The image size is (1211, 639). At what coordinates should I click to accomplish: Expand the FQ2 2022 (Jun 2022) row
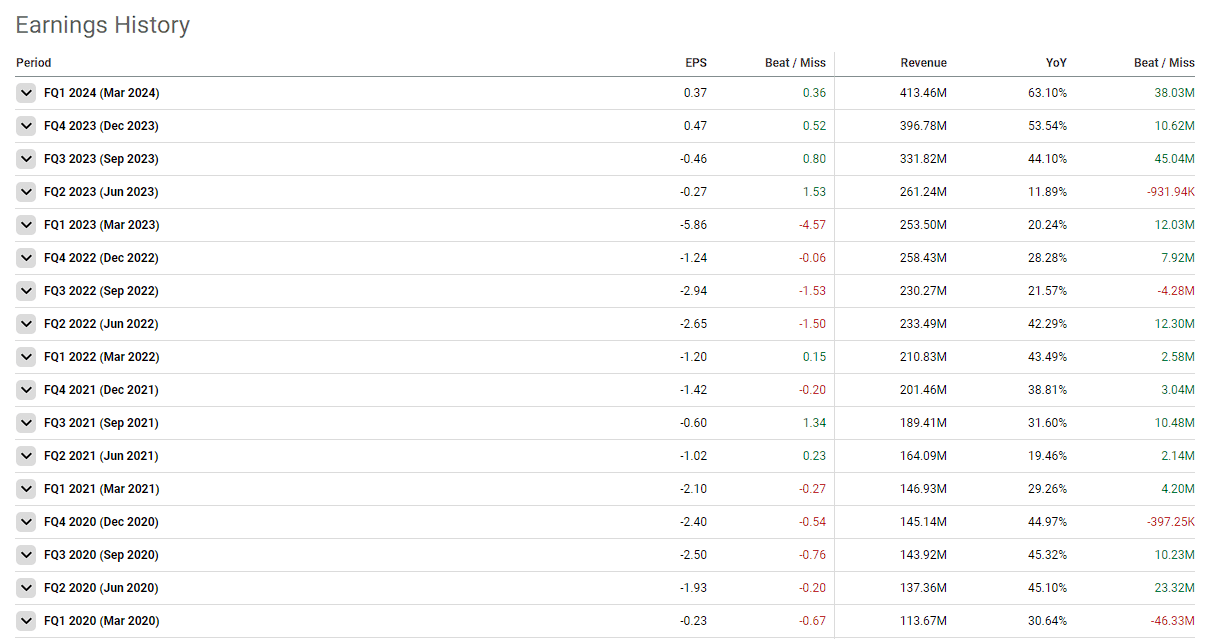(27, 324)
